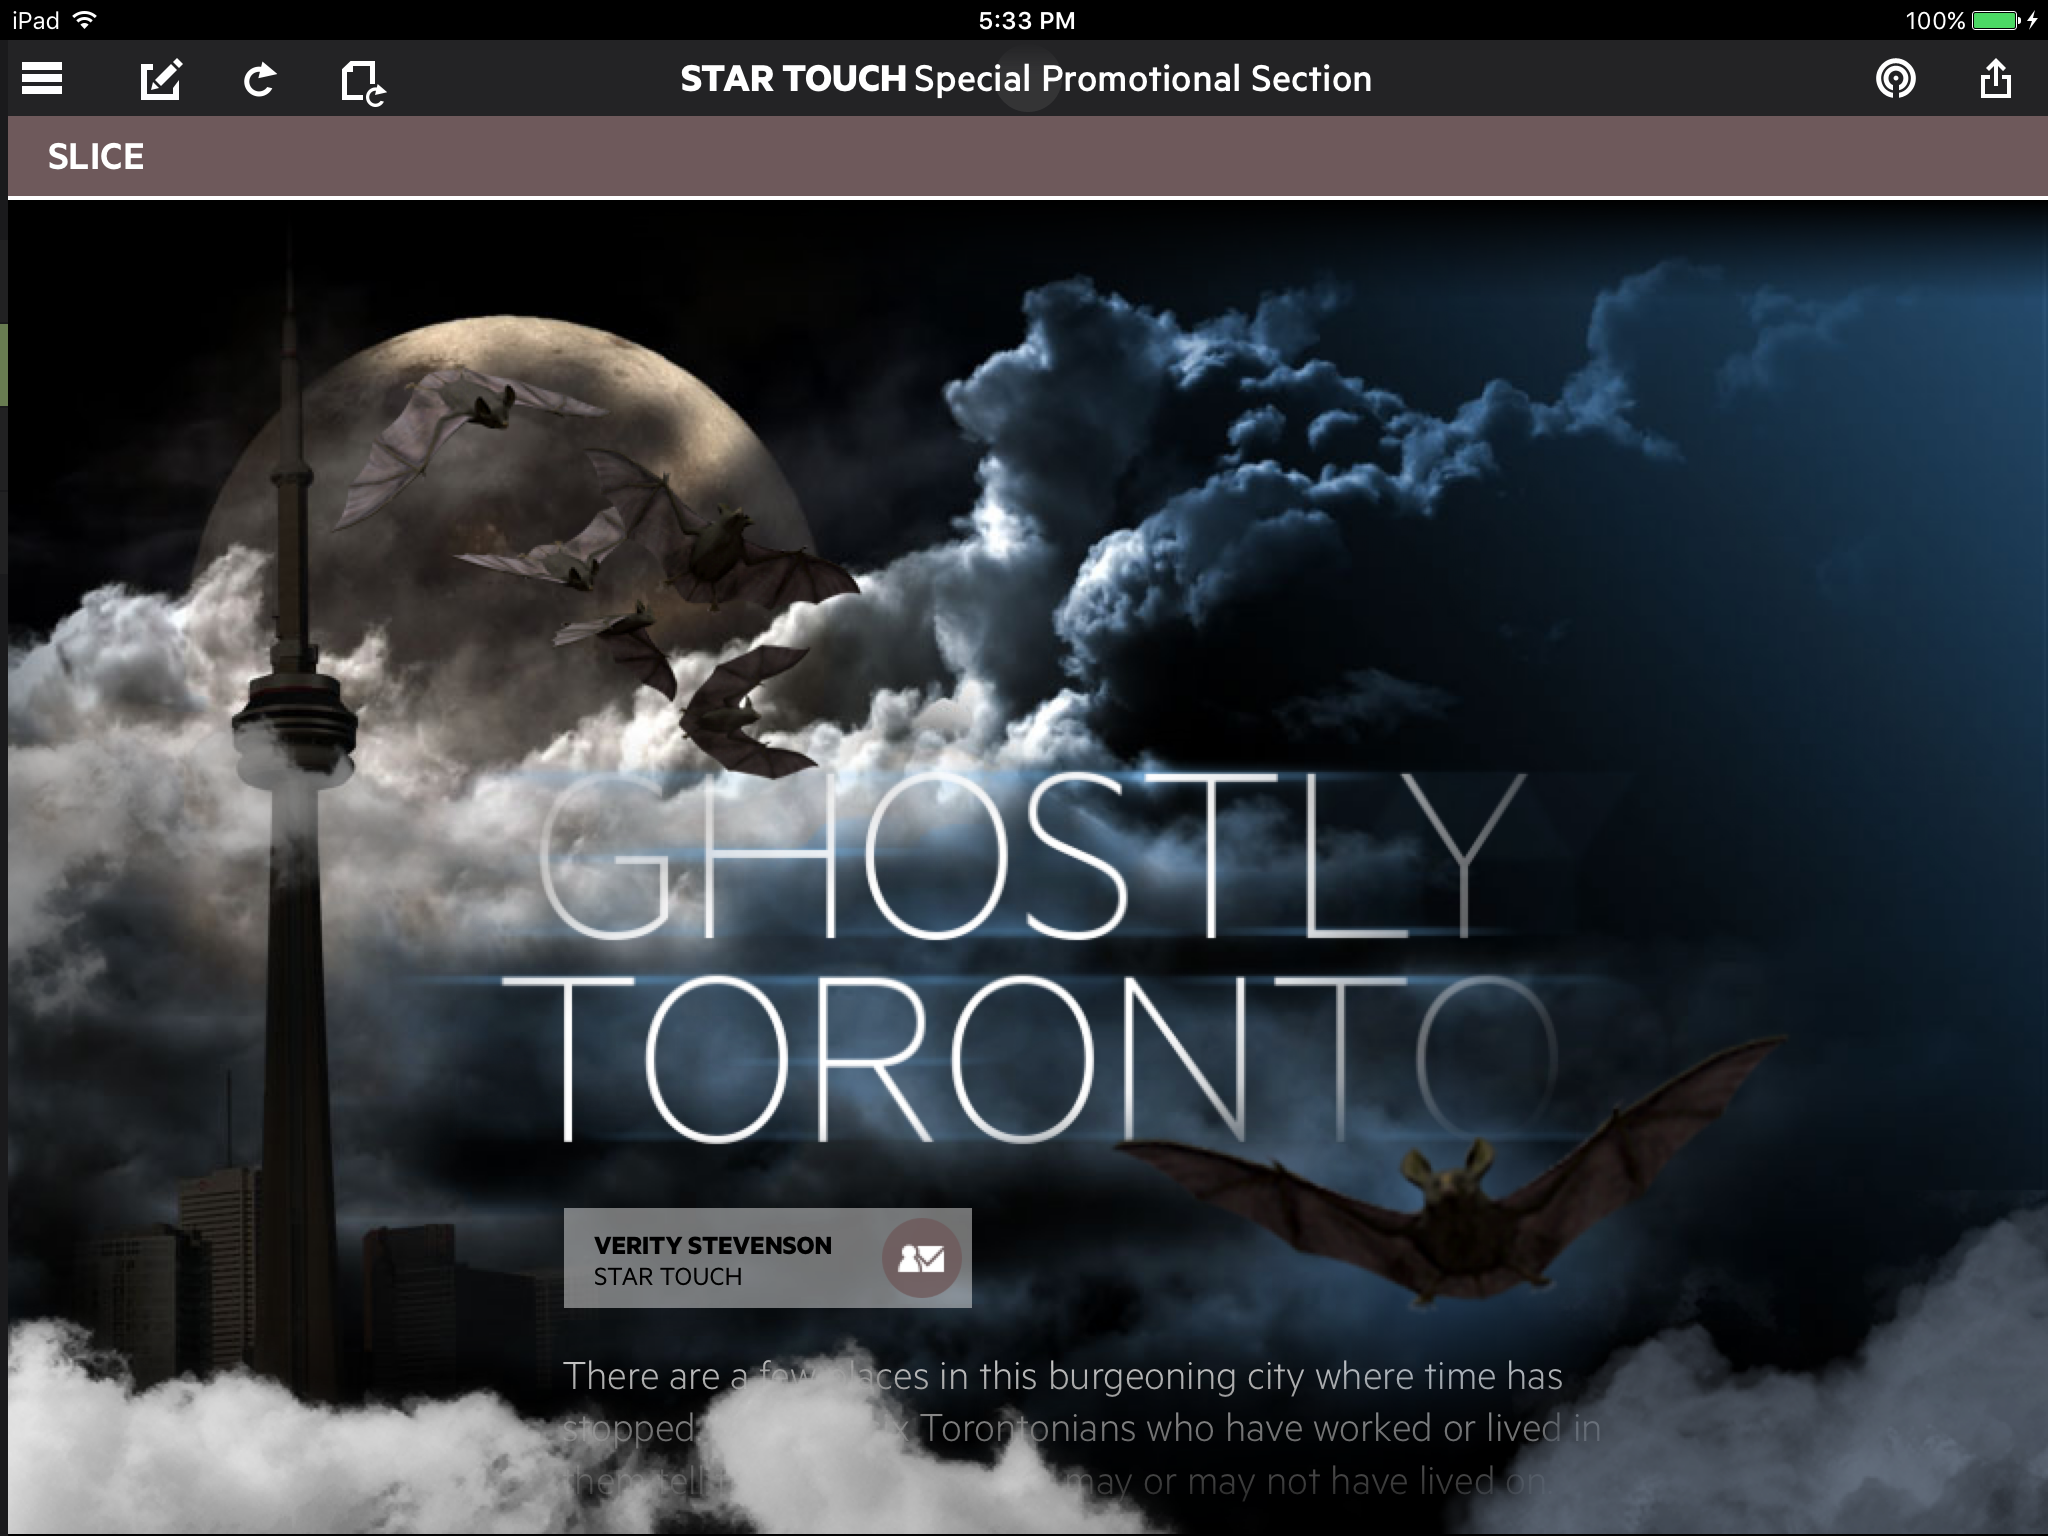Screen dimensions: 2048x1536
Task: Tap the 5:33 PM clock
Action: (x=1026, y=20)
